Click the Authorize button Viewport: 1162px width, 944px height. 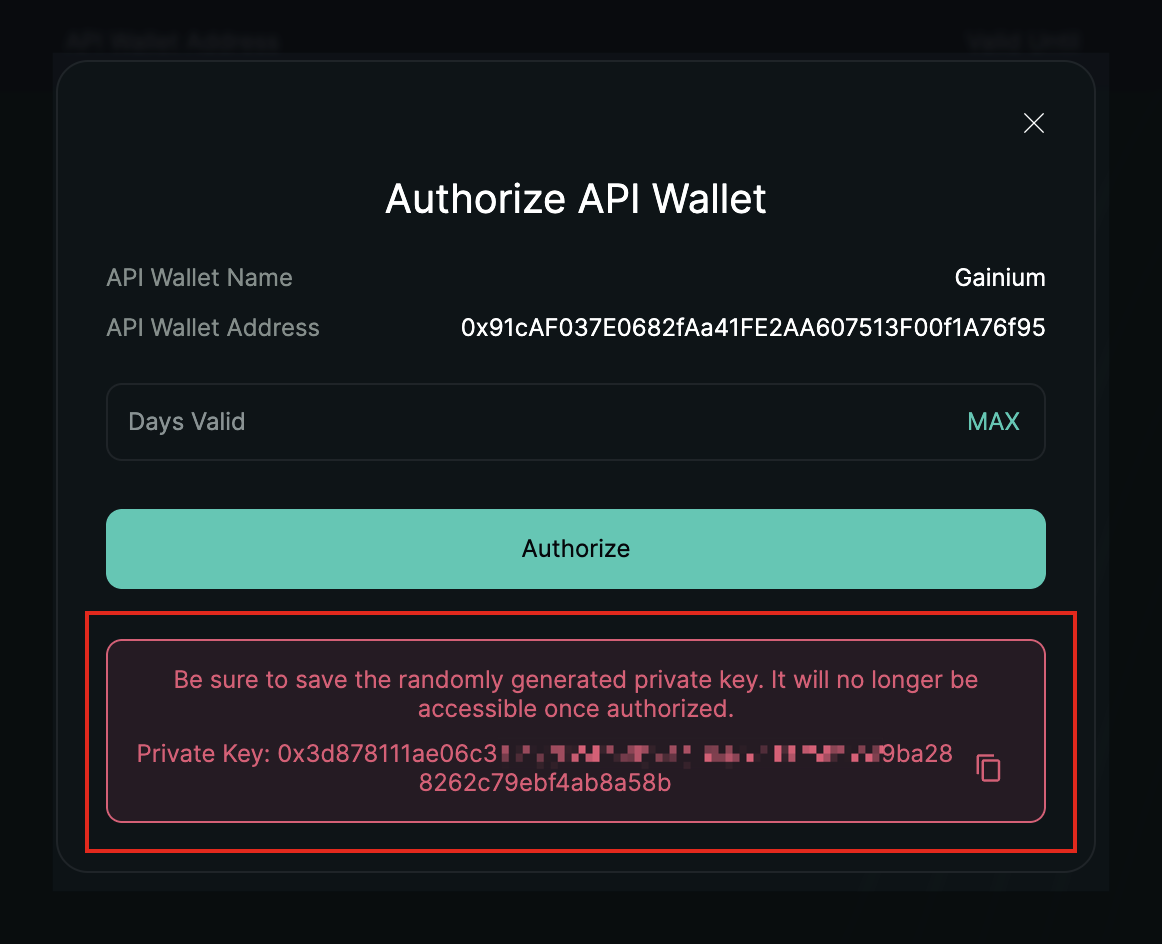click(576, 549)
